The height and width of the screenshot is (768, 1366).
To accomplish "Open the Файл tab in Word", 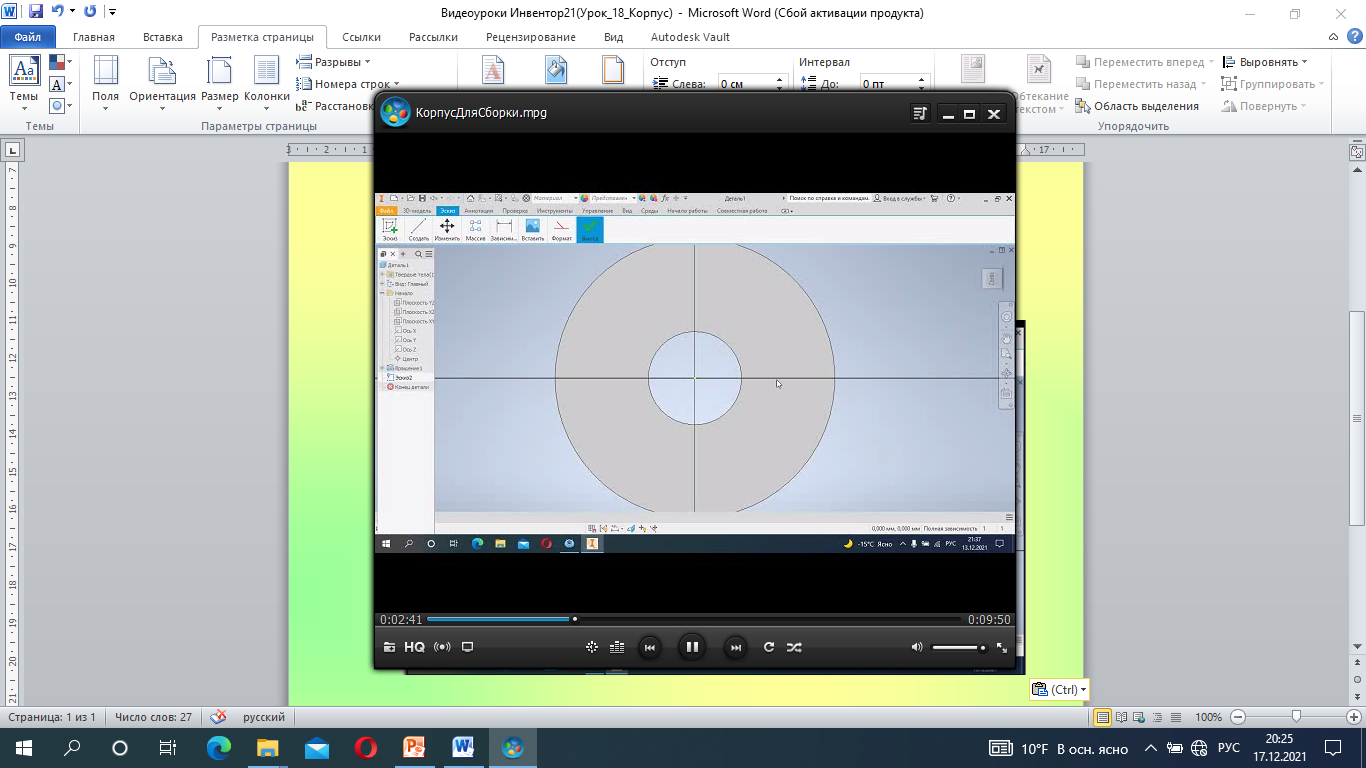I will (x=28, y=37).
